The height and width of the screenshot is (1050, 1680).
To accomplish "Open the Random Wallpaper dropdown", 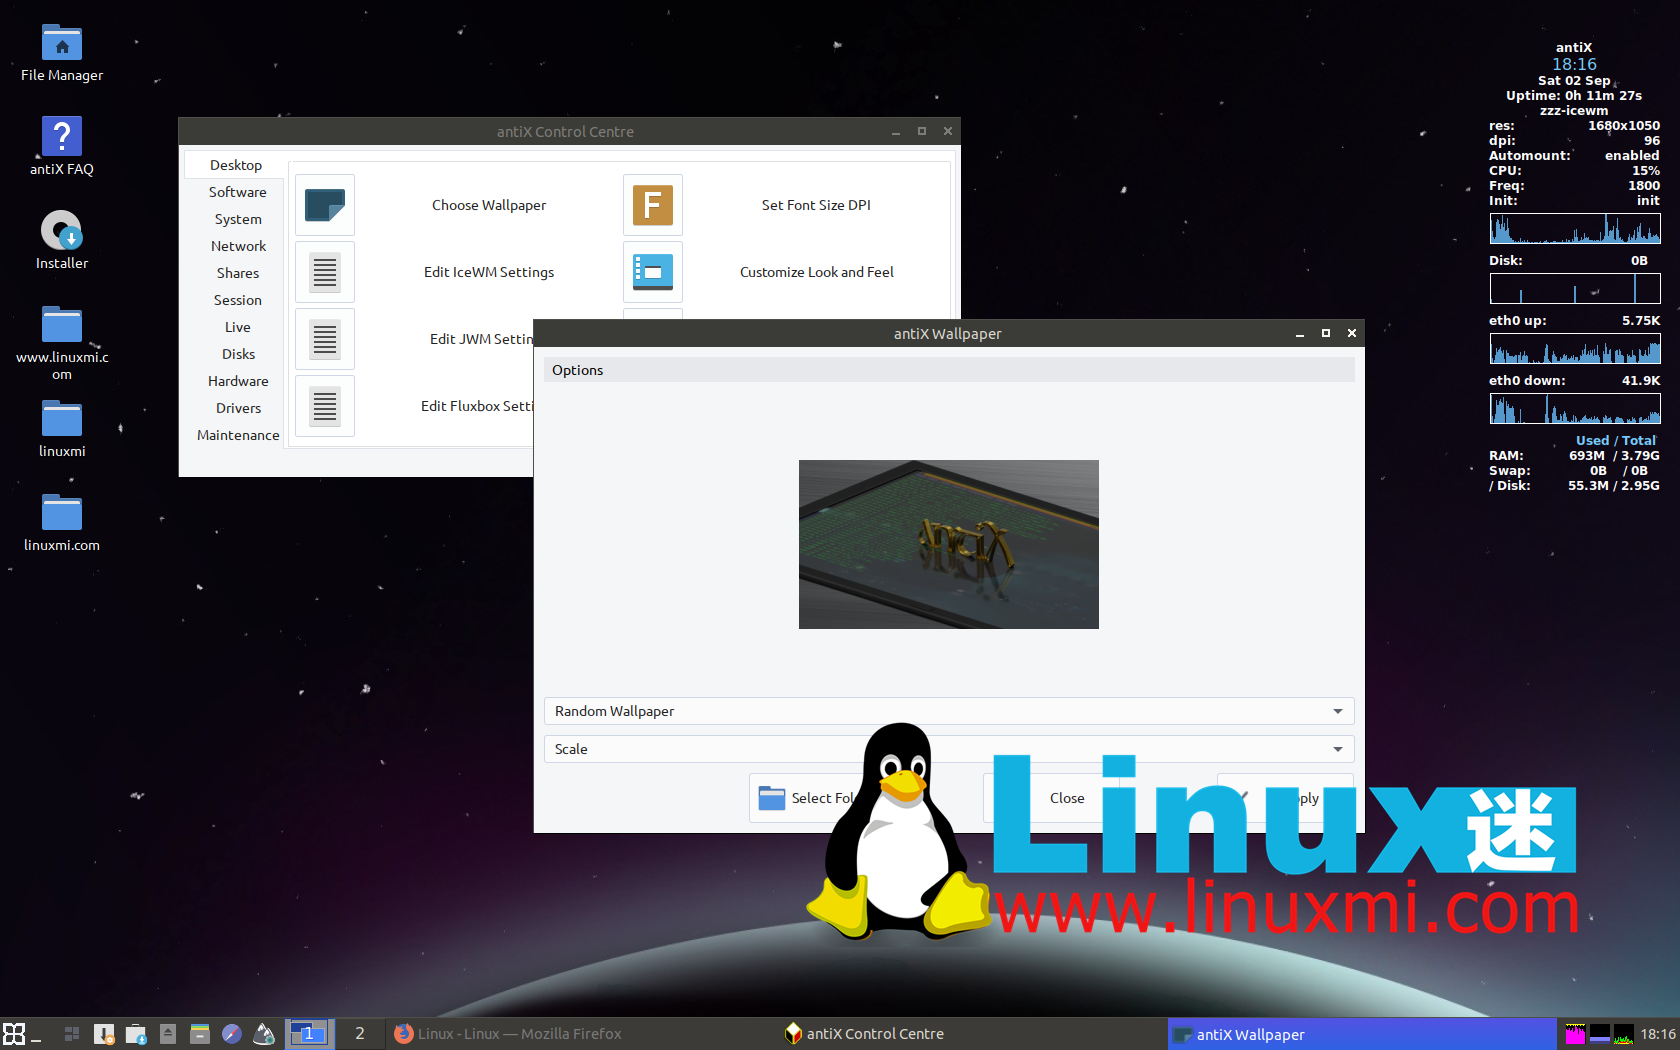I will (949, 711).
